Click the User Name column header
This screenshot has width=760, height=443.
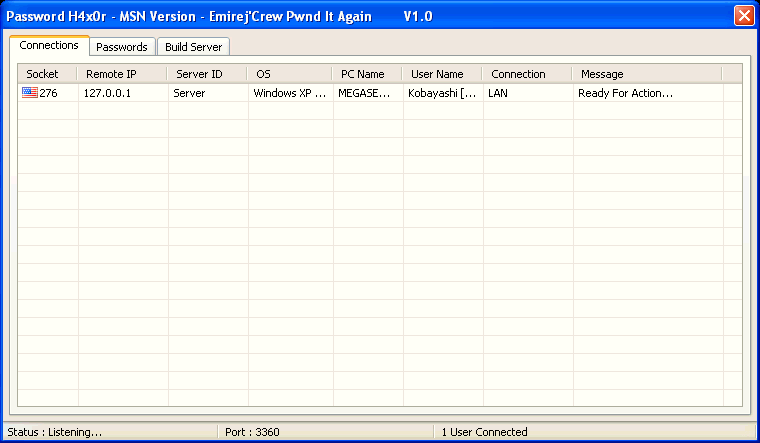(x=441, y=74)
